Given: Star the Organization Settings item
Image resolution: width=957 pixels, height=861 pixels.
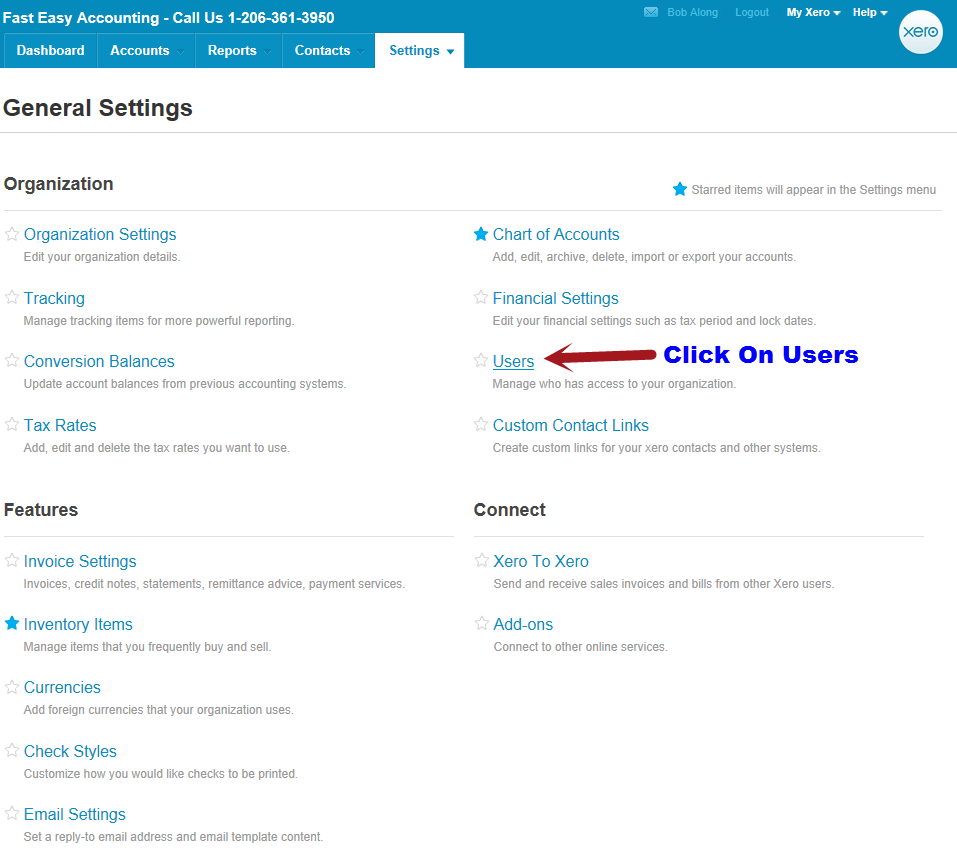Looking at the screenshot, I should pos(12,235).
